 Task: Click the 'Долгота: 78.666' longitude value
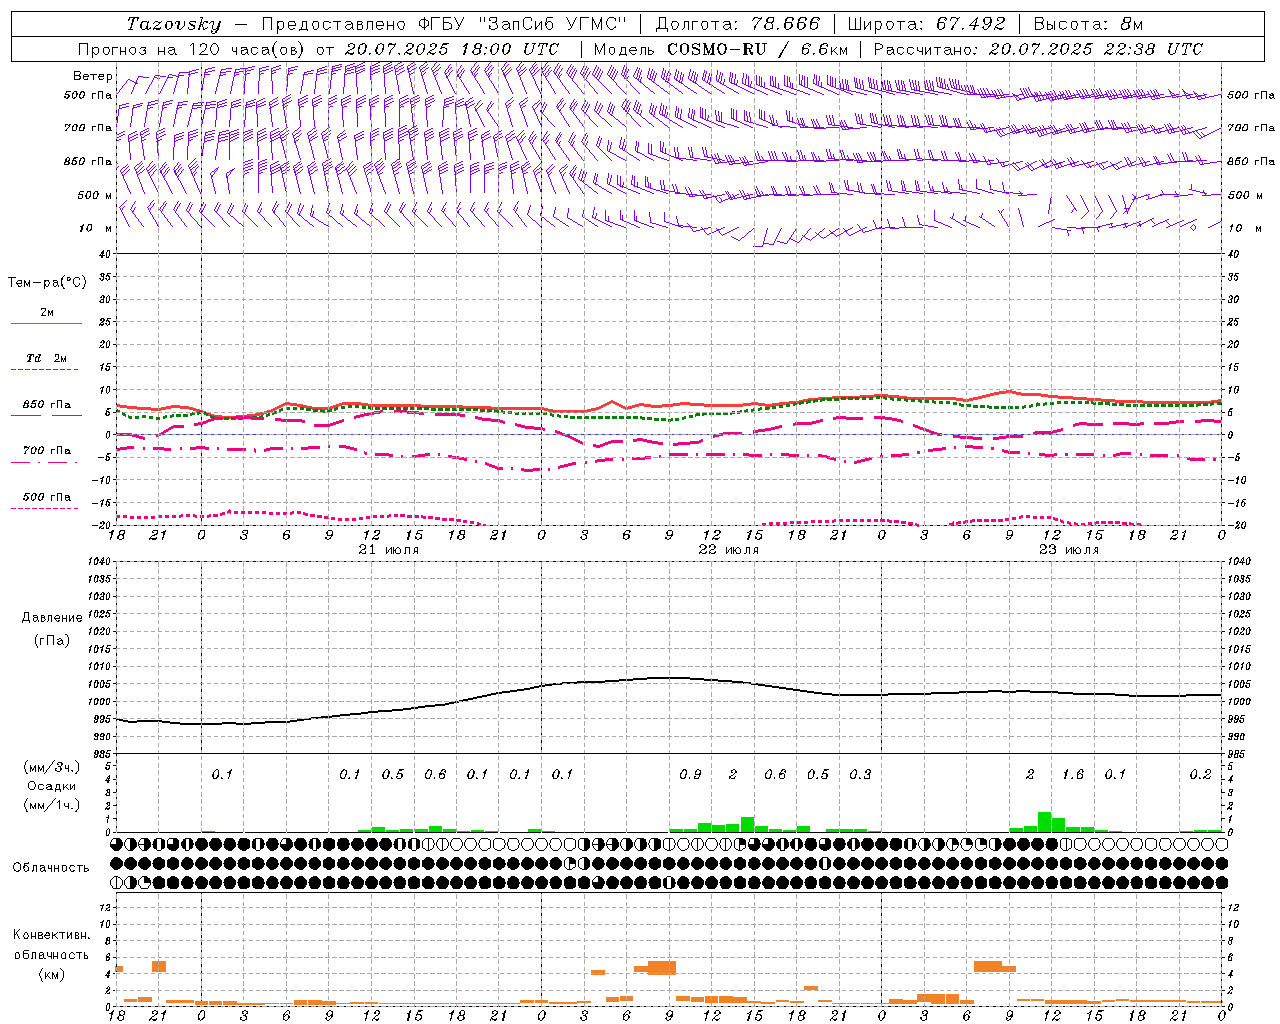click(737, 24)
